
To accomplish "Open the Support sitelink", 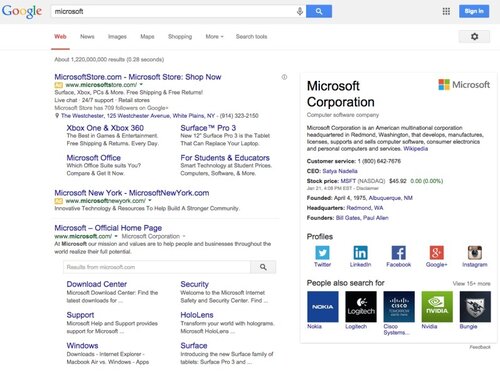I will tap(80, 315).
